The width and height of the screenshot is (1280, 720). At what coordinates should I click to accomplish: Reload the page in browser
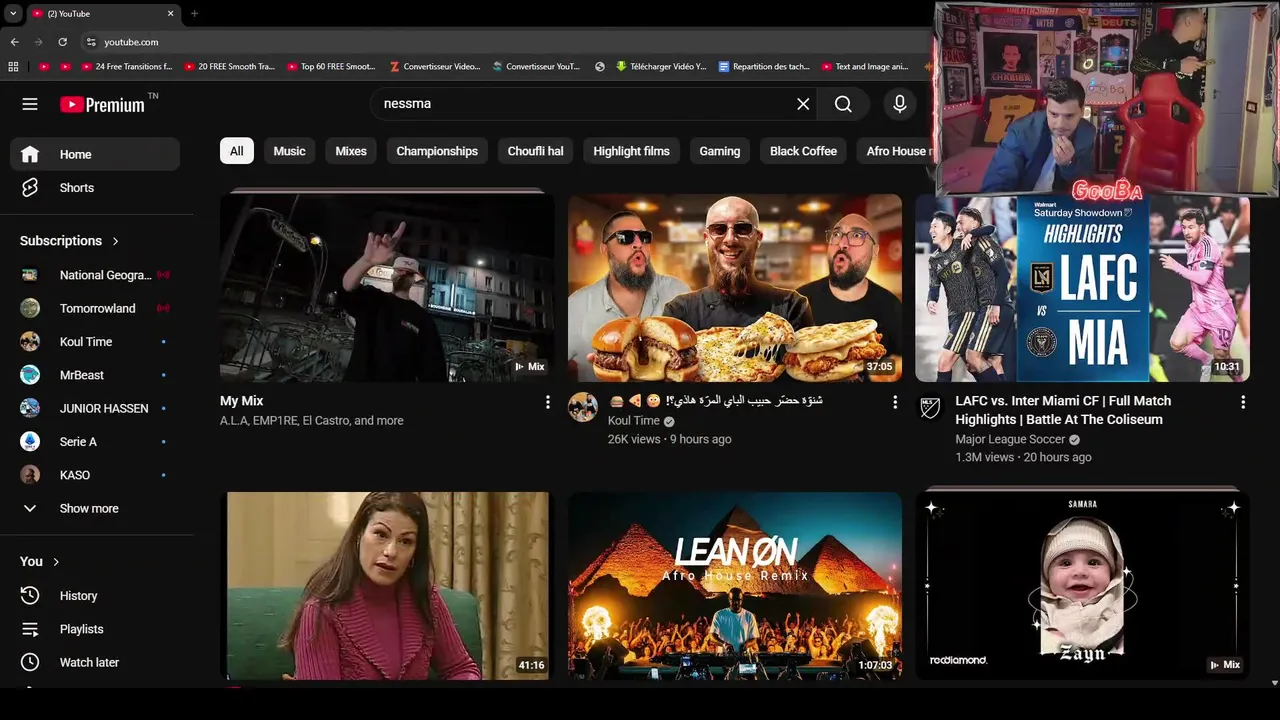(x=62, y=42)
